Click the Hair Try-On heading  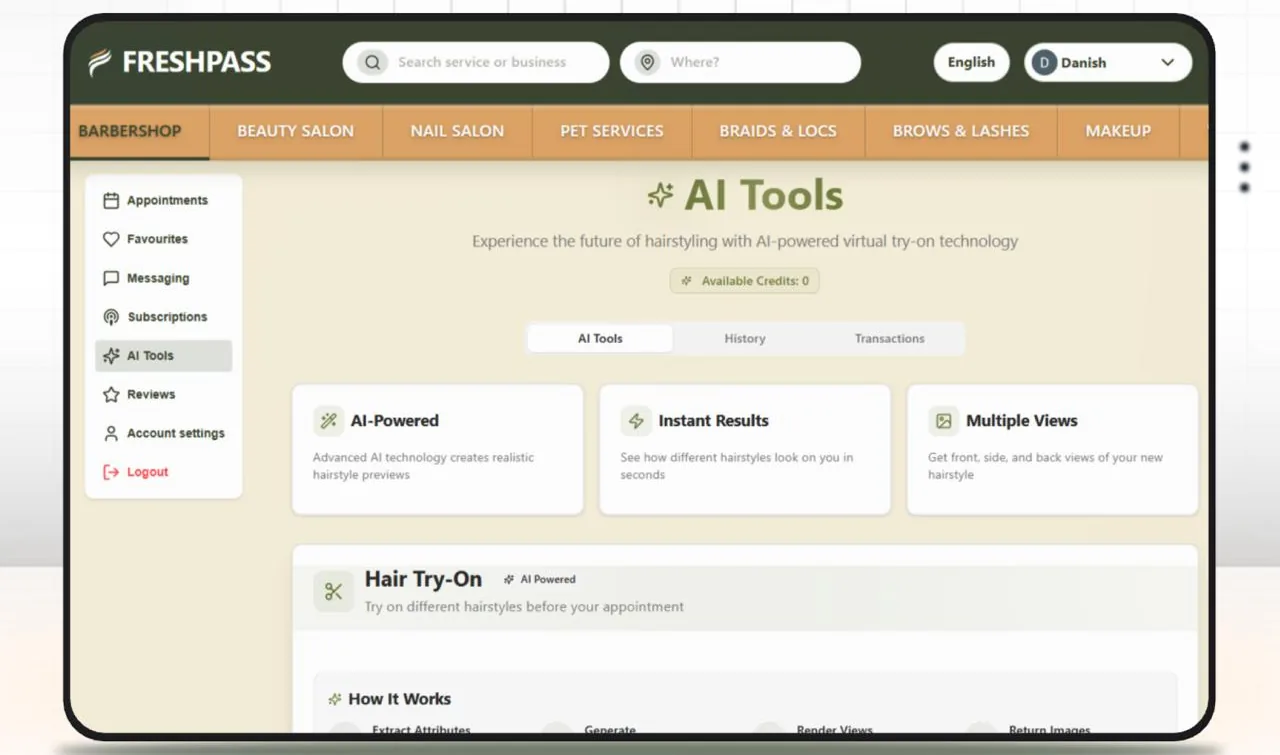[423, 579]
